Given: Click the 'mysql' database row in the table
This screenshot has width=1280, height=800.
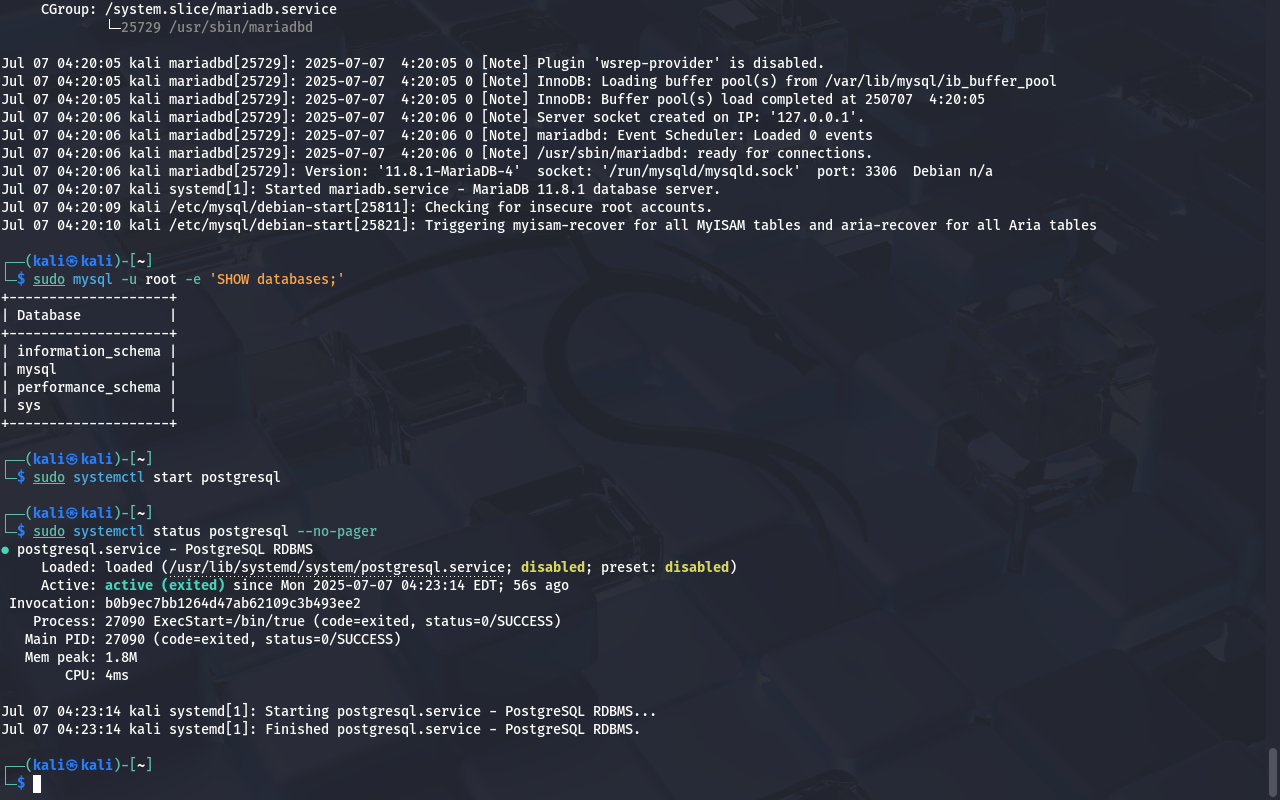Looking at the screenshot, I should pos(89,369).
